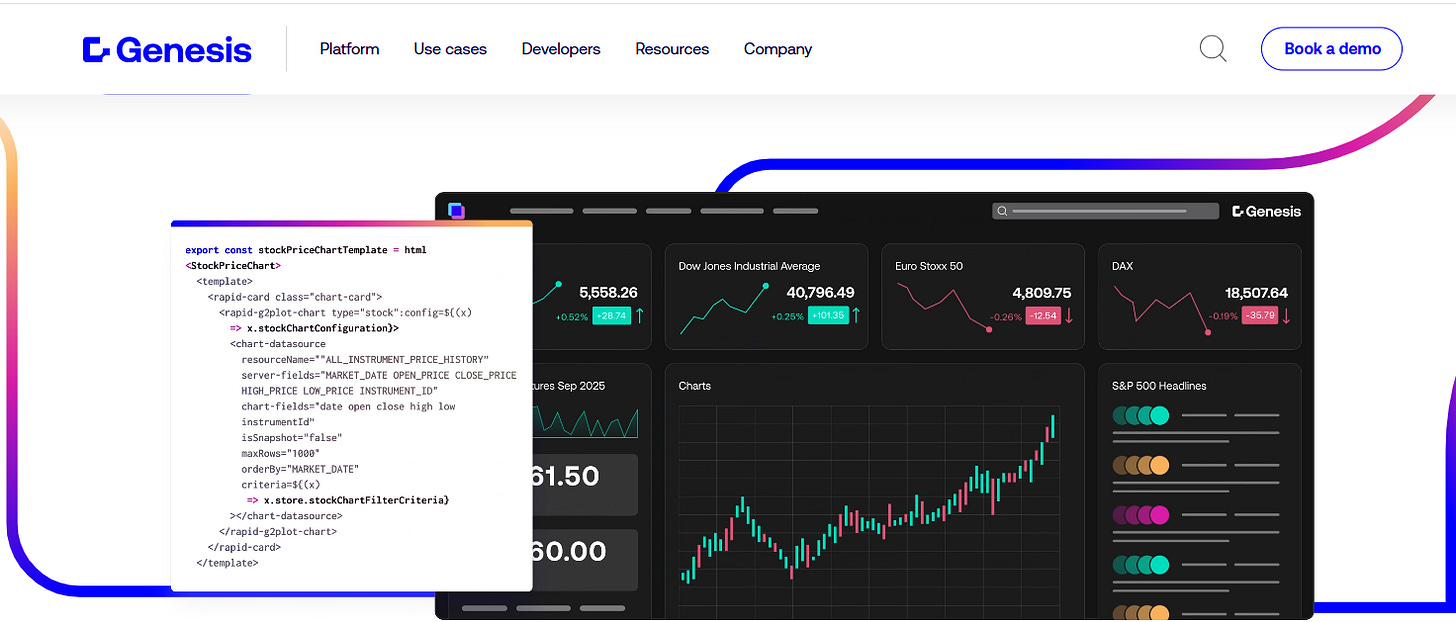Click the Book a demo button
This screenshot has height=622, width=1456.
click(1332, 49)
